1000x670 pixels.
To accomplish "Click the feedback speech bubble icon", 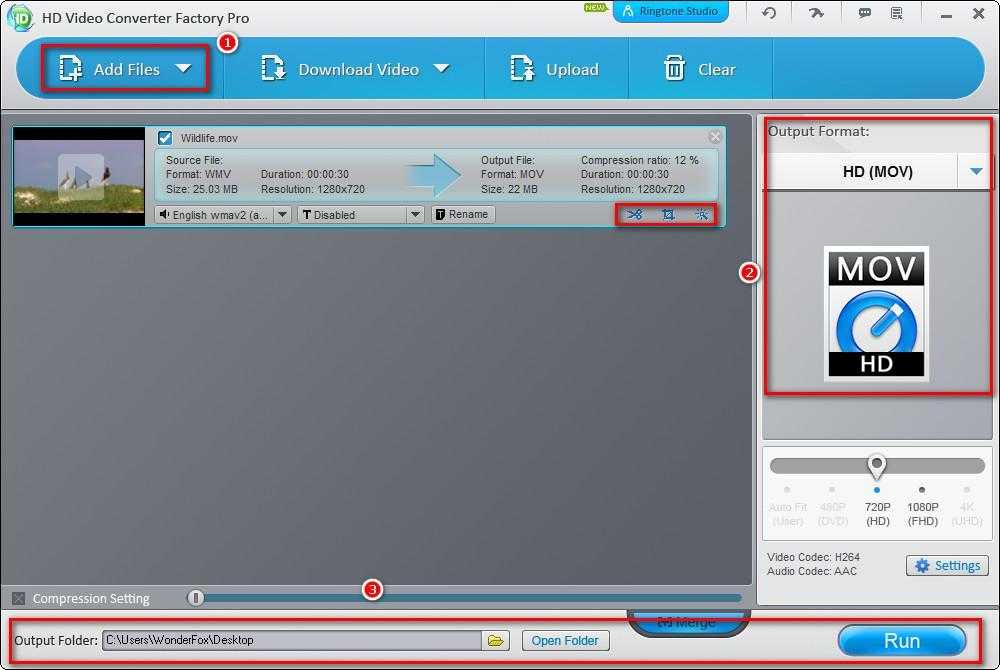I will [864, 13].
